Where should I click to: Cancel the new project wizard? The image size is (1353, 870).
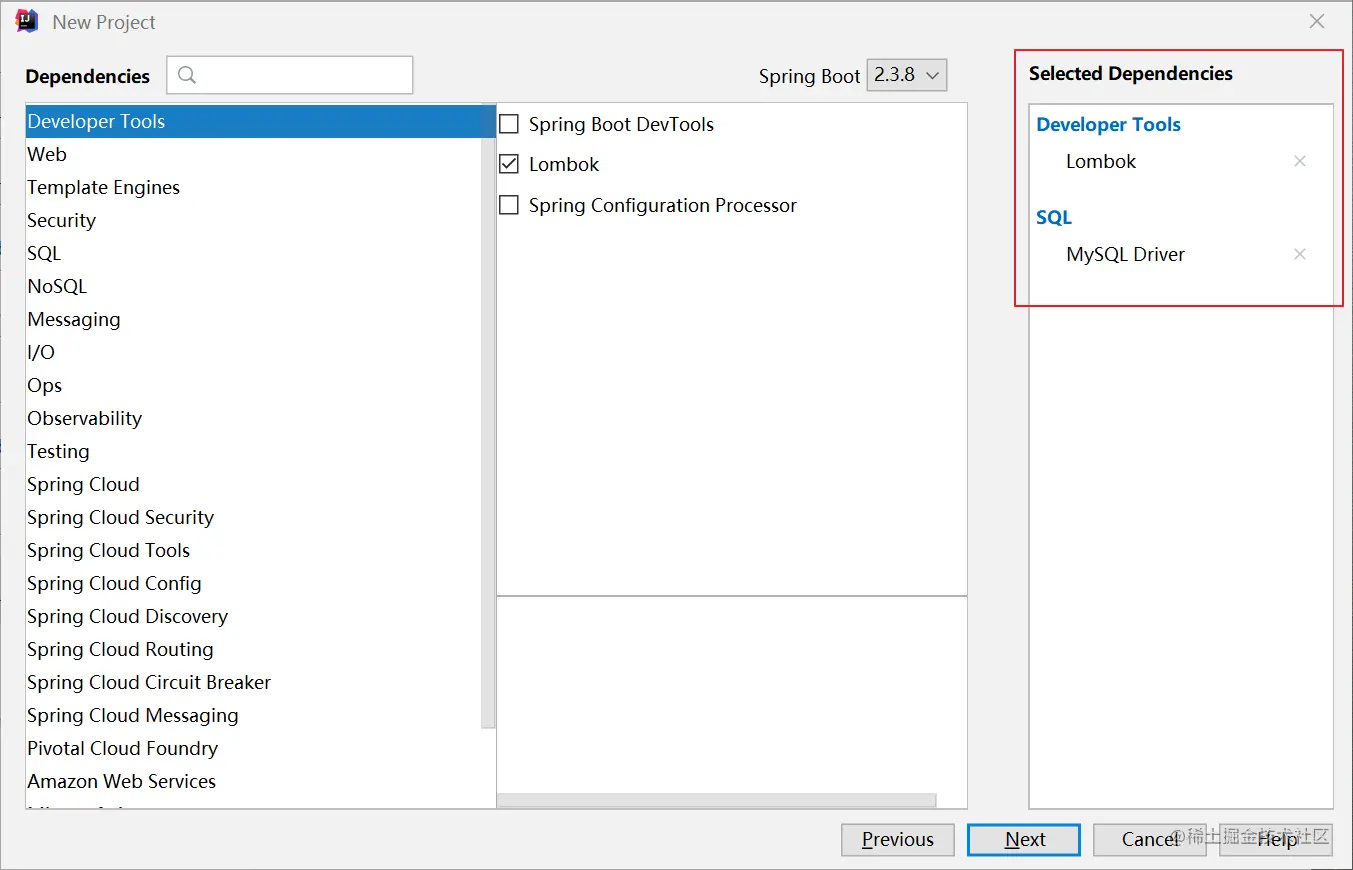1150,839
